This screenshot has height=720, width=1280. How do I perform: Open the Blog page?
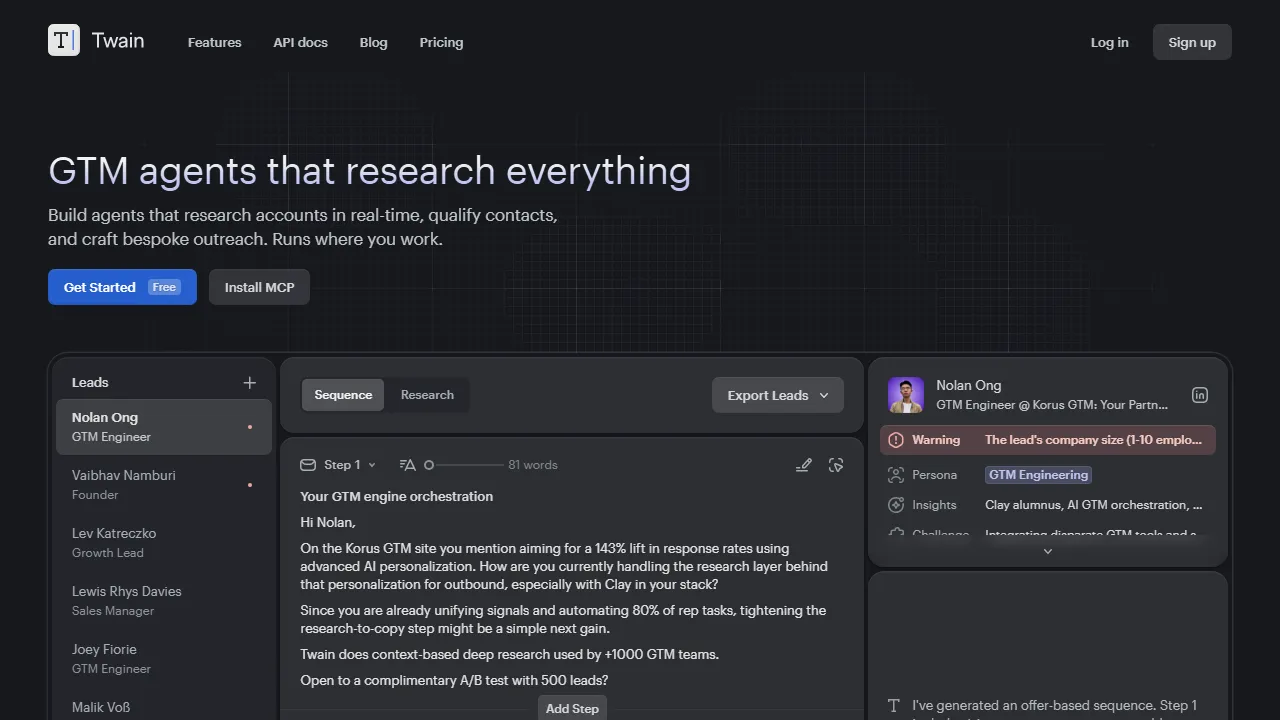[x=373, y=42]
